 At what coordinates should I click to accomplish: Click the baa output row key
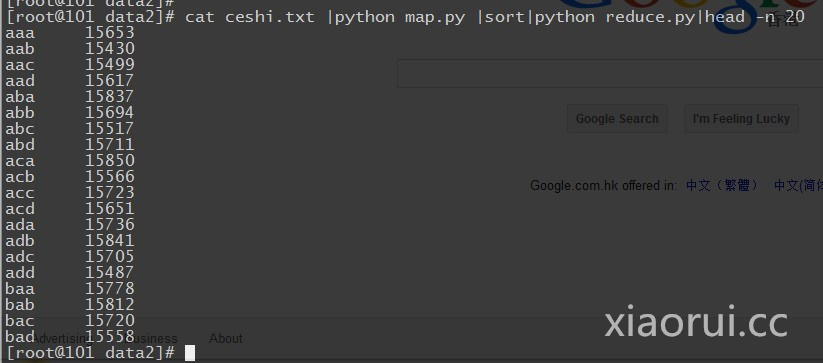[20, 289]
